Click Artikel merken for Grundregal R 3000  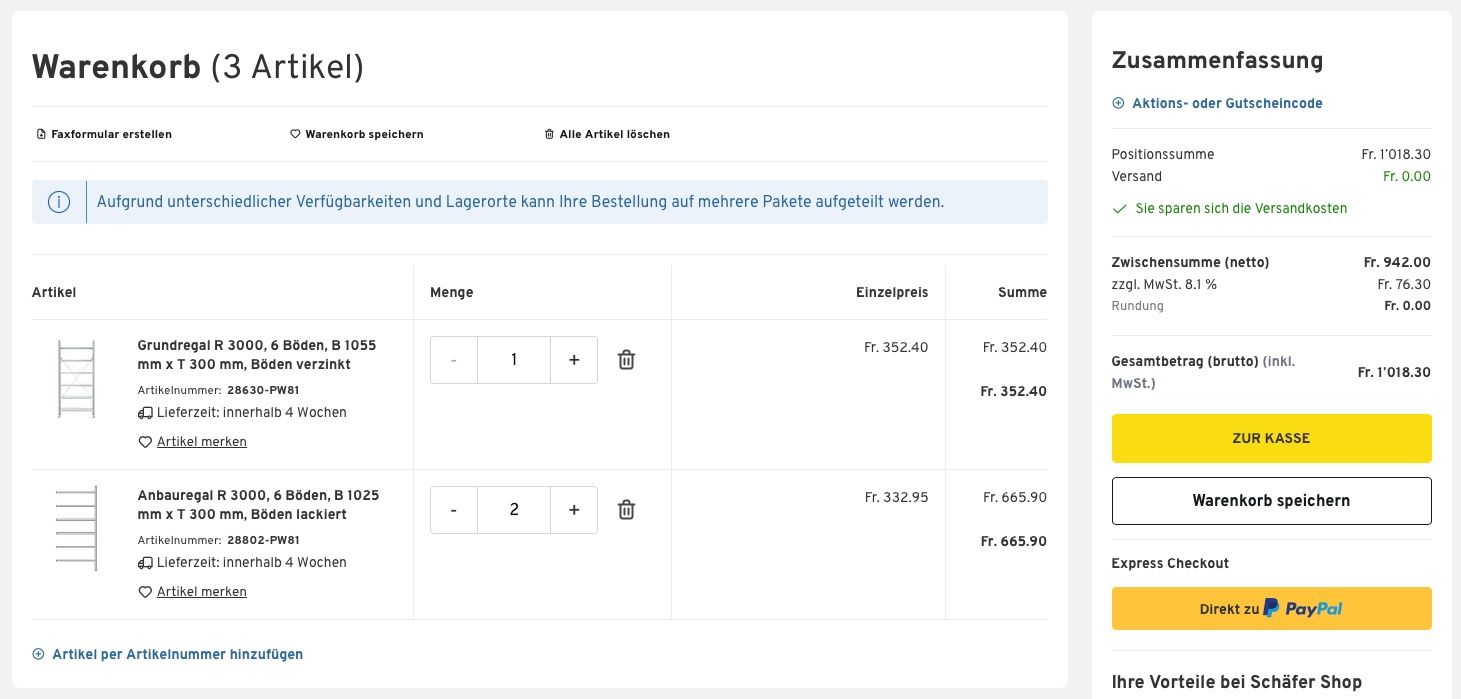point(202,442)
